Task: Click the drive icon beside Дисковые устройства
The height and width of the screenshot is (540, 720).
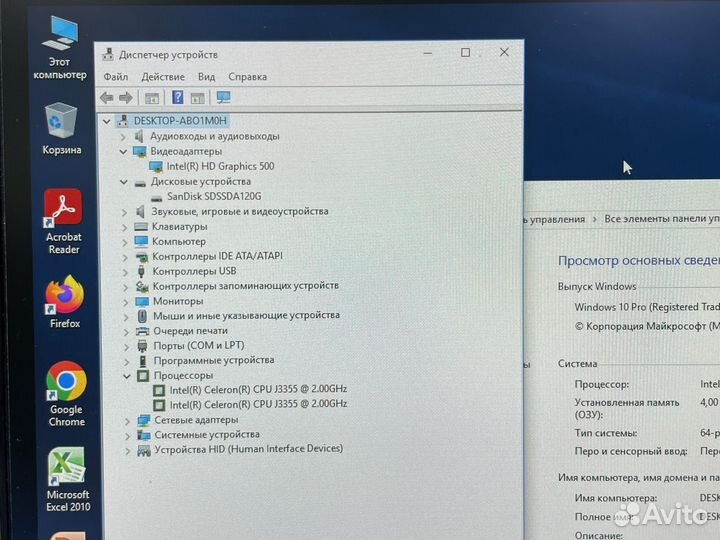Action: click(x=141, y=183)
